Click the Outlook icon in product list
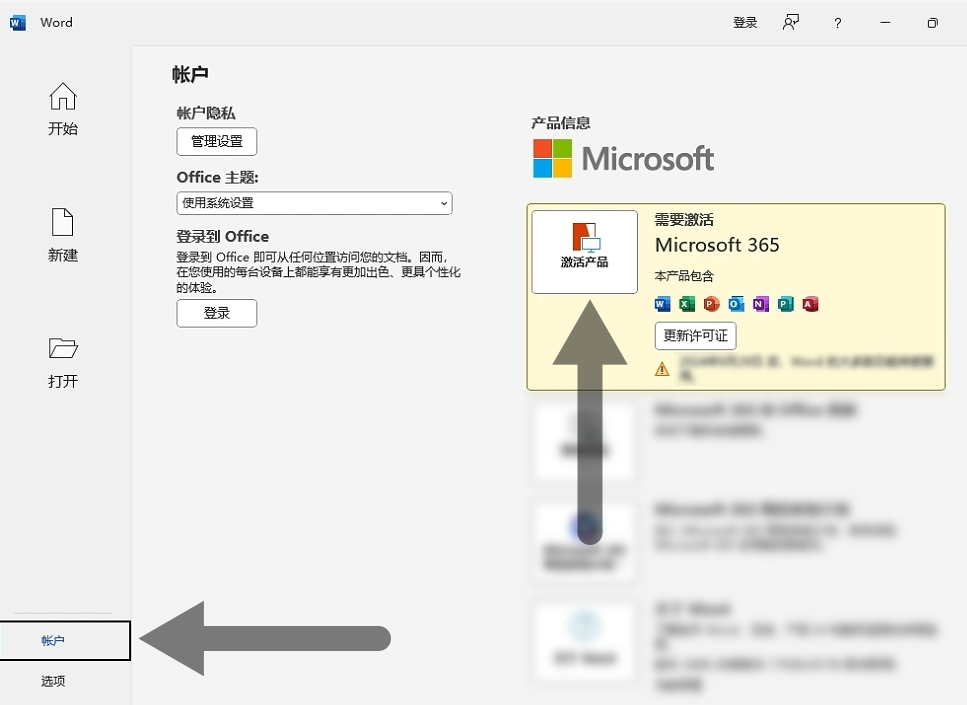 736,304
